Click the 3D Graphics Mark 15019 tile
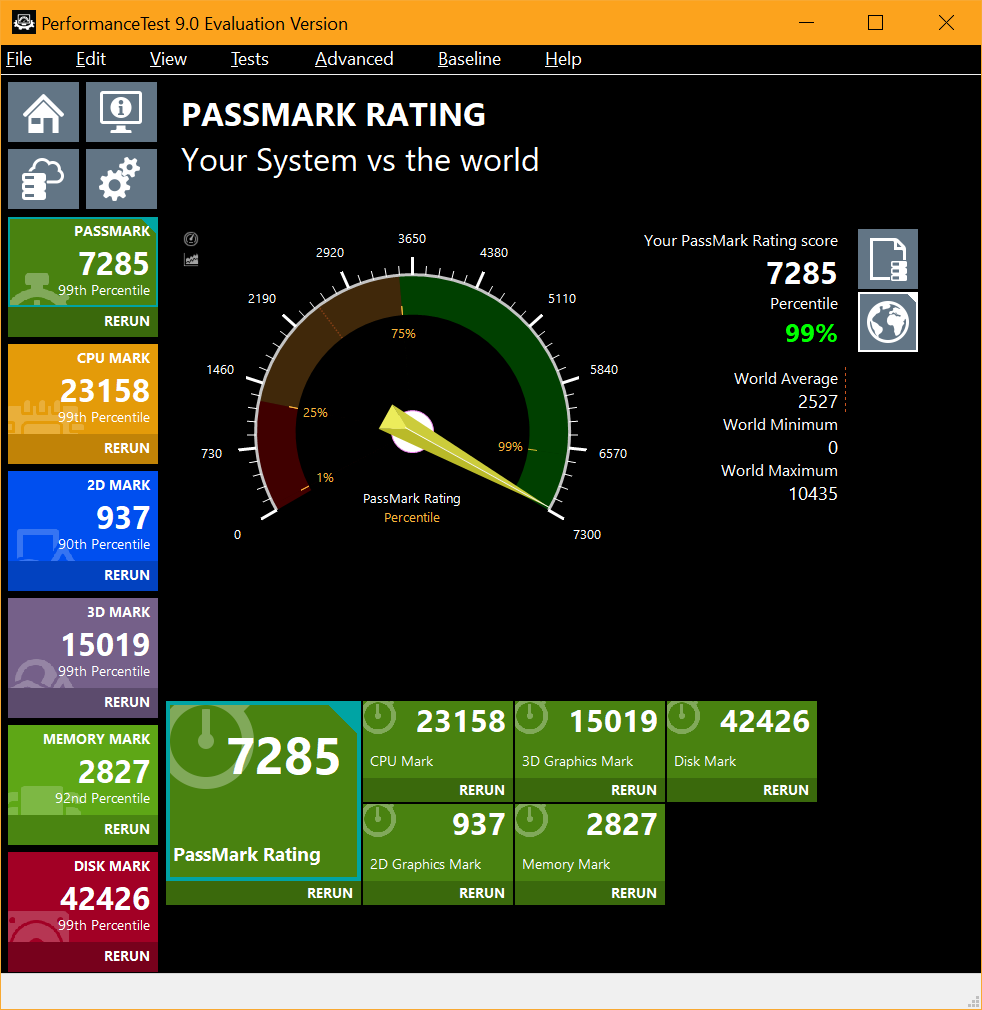 pos(590,739)
